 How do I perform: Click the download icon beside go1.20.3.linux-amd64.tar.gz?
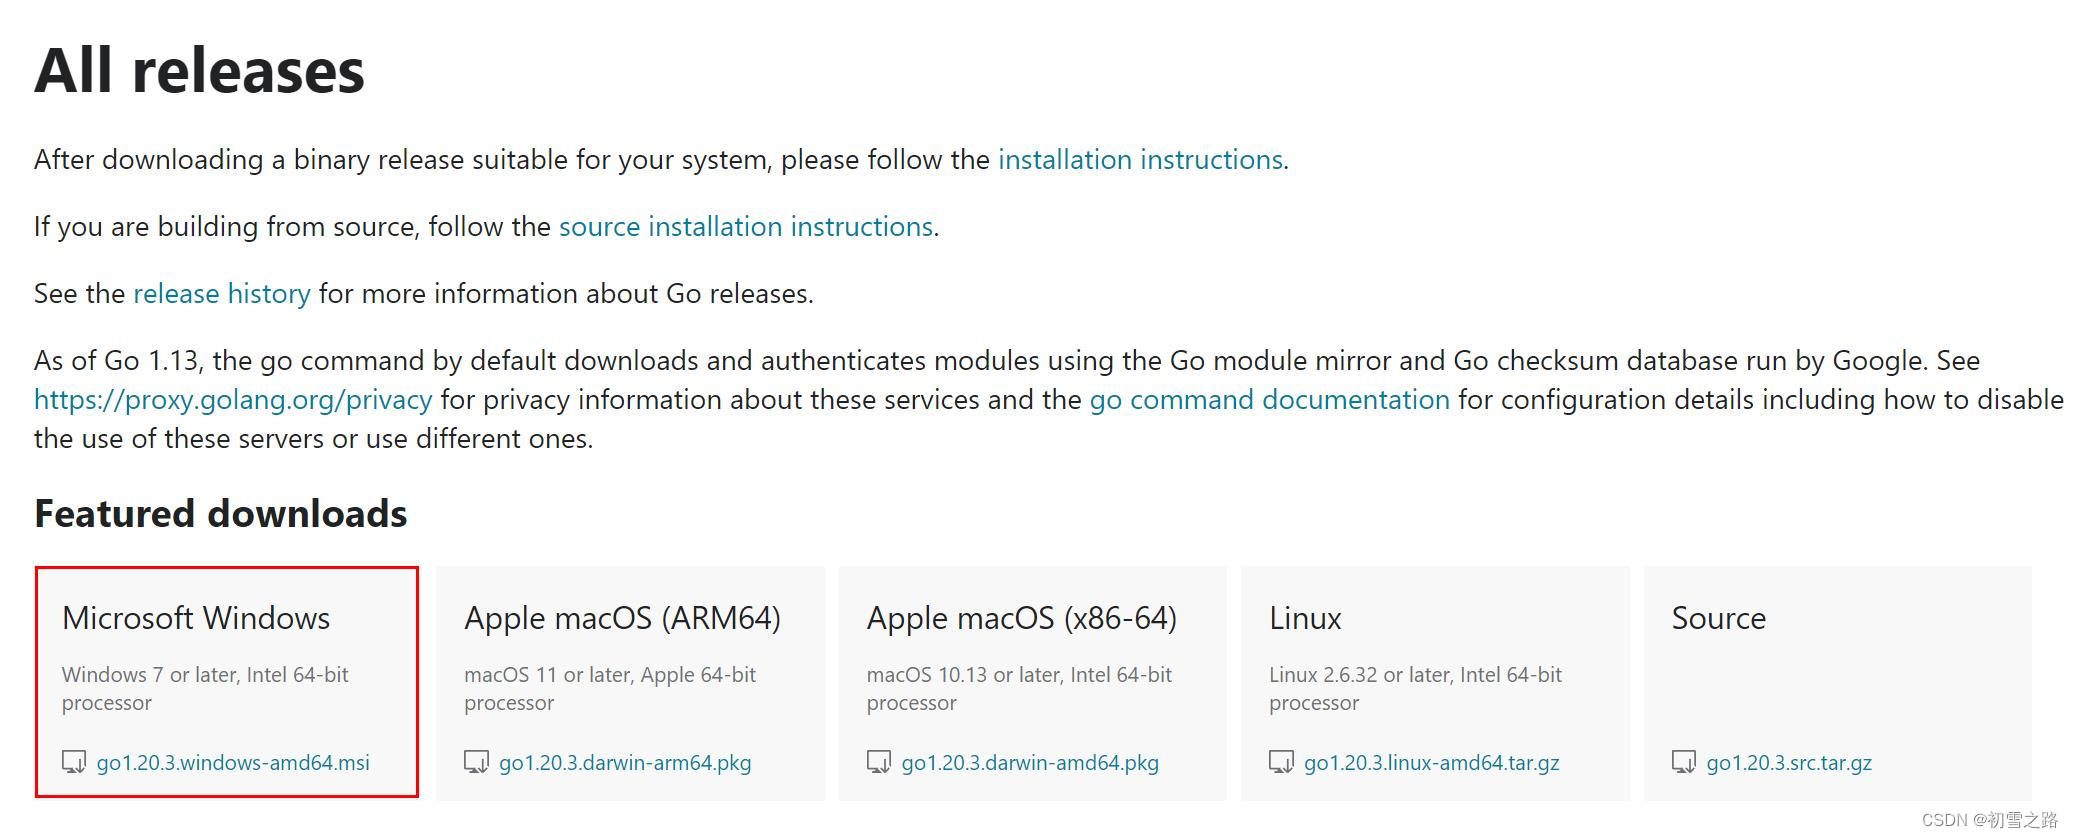point(1281,762)
